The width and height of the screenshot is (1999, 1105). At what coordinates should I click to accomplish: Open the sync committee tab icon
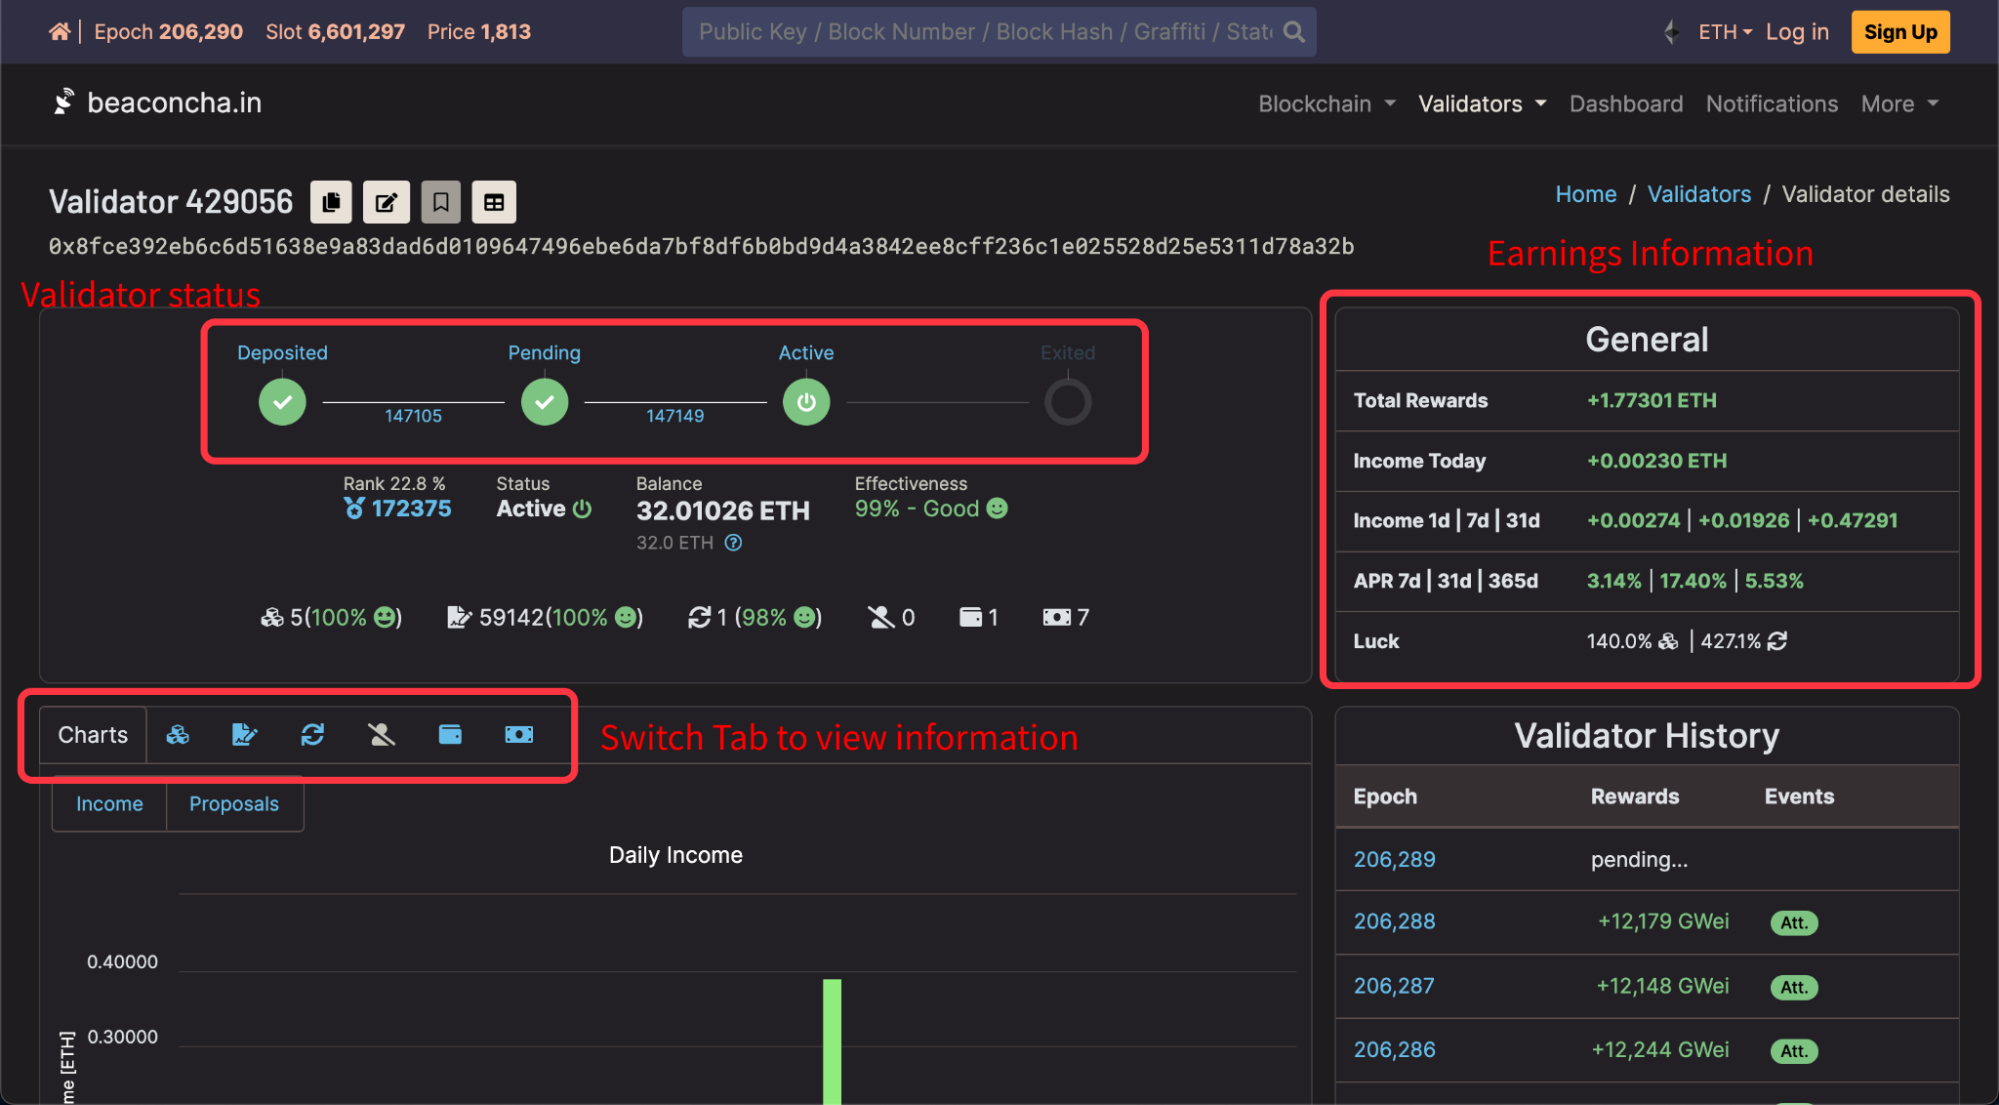coord(313,735)
